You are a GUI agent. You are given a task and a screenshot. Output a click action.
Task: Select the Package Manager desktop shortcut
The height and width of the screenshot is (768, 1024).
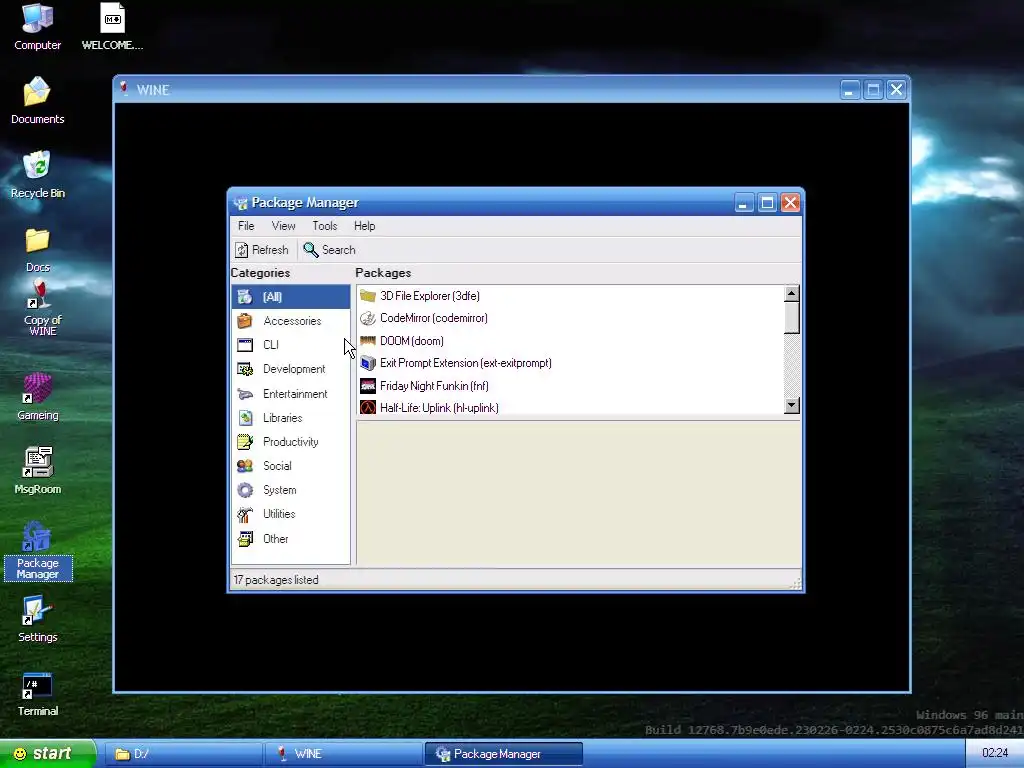[x=37, y=551]
